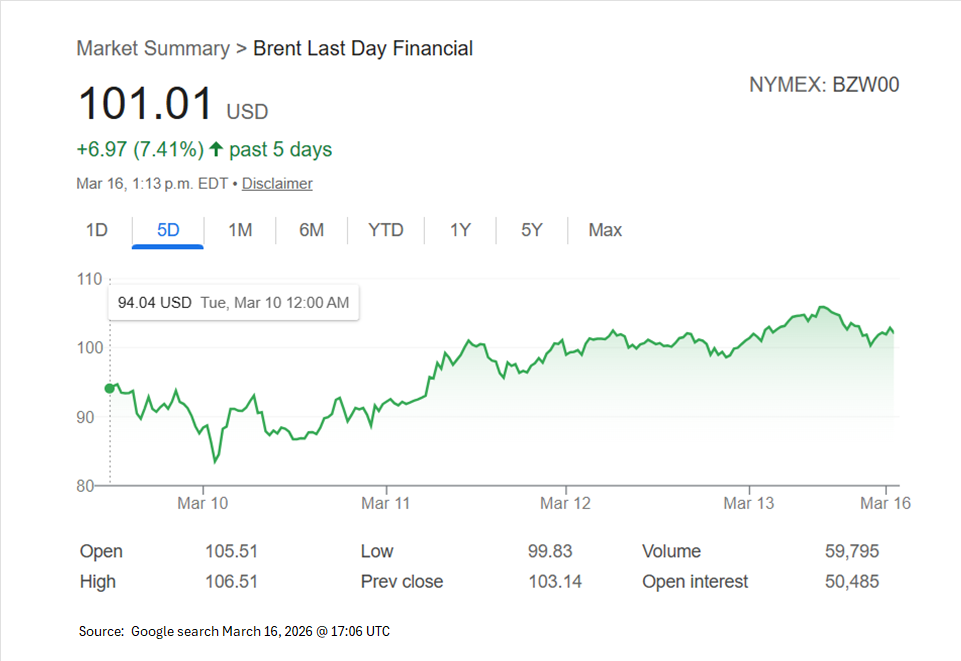961x661 pixels.
Task: Switch chart to 1M range
Action: 240,230
